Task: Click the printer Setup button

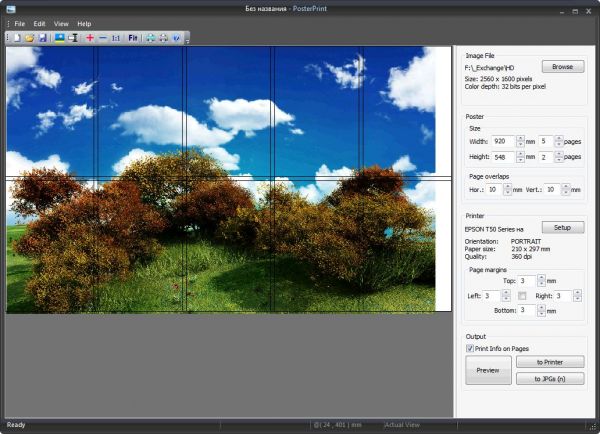Action: pyautogui.click(x=562, y=227)
